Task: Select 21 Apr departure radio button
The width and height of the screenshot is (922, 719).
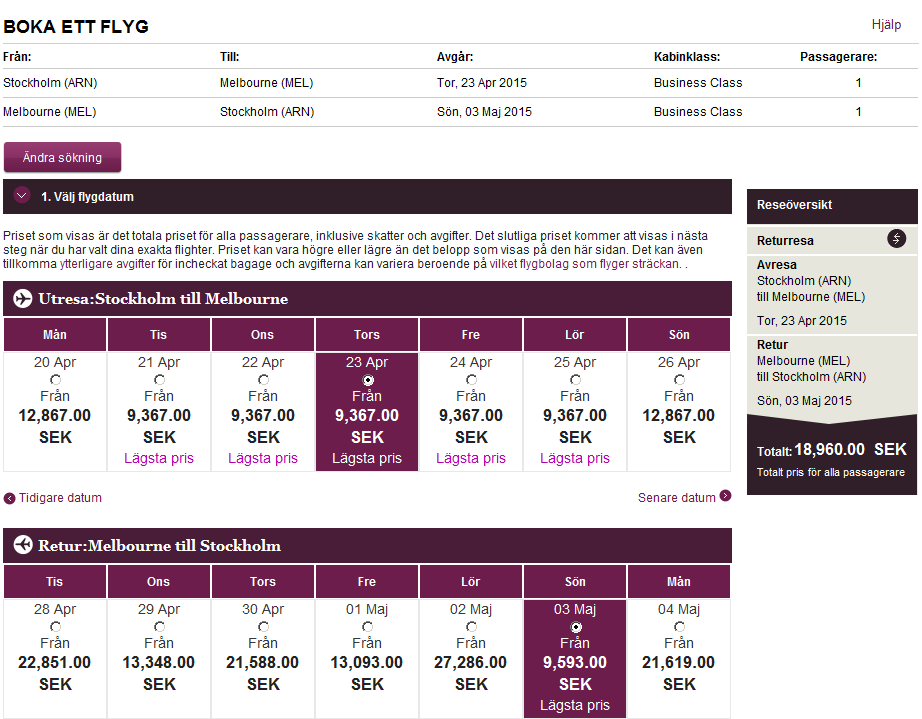Action: 159,380
